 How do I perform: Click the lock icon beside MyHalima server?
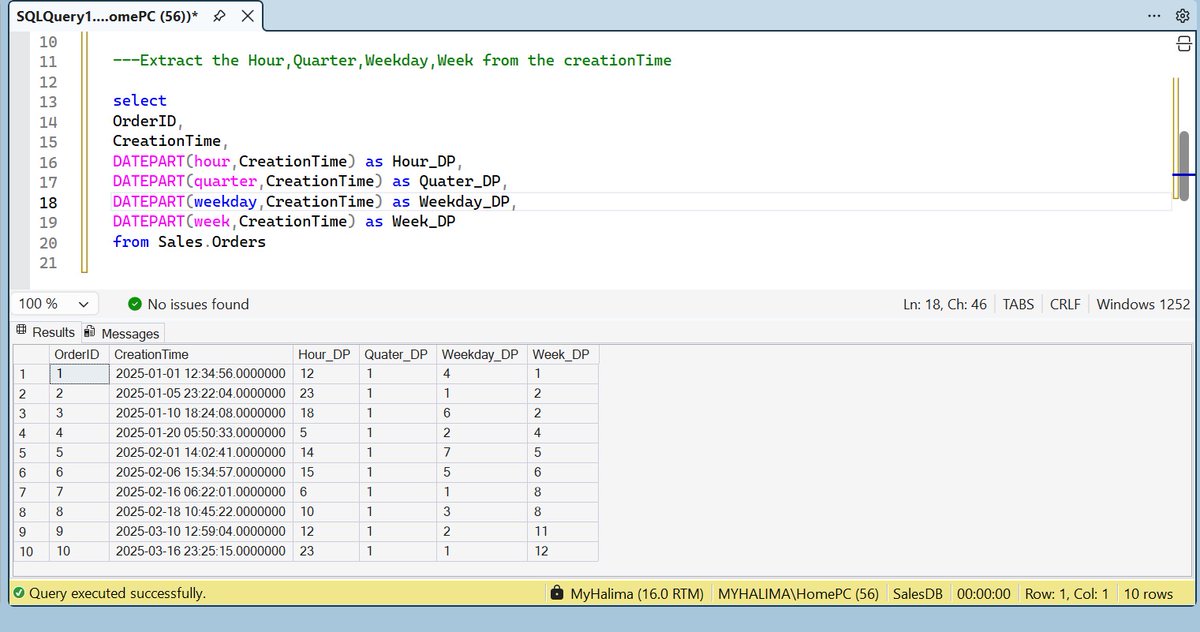[x=558, y=593]
